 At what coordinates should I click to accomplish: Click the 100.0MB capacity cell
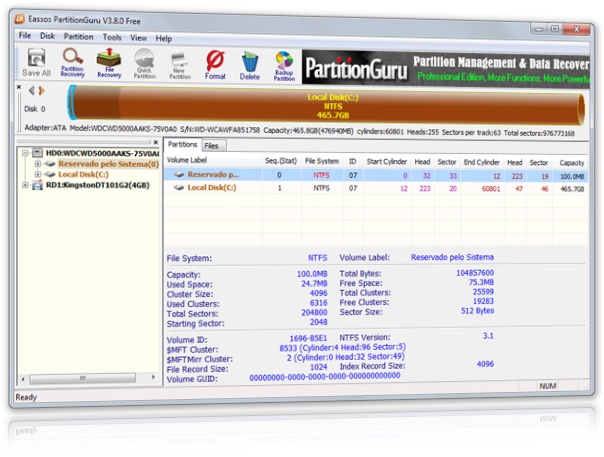(x=572, y=177)
